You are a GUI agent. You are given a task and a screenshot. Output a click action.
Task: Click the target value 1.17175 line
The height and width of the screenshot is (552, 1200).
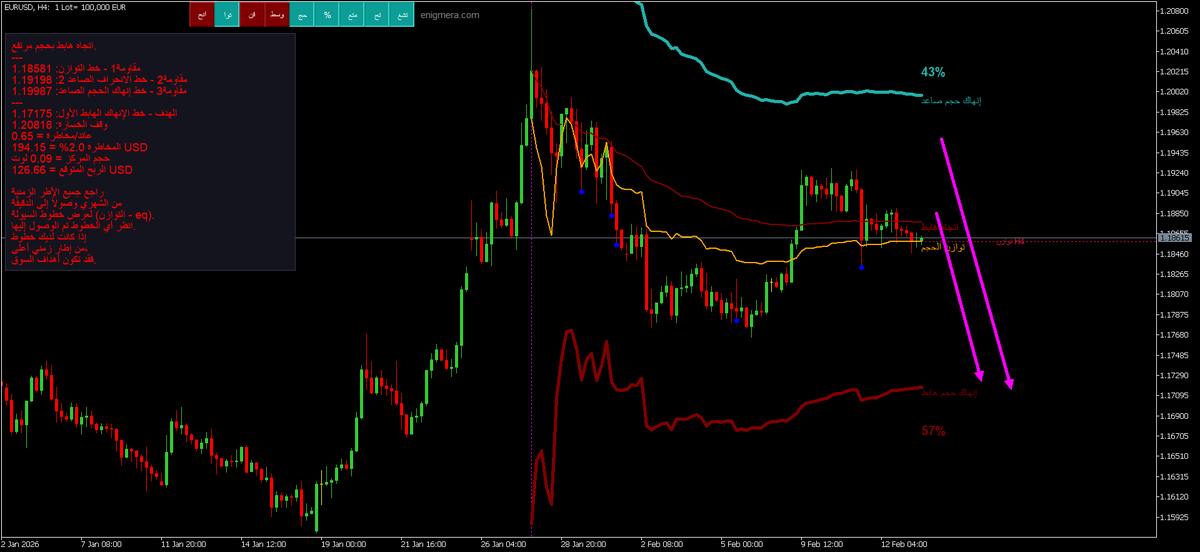click(x=94, y=113)
